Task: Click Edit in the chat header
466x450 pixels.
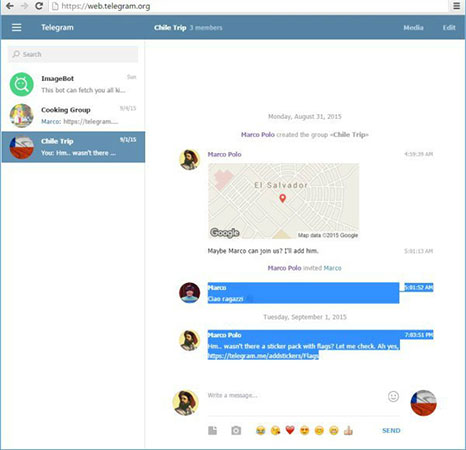Action: pos(449,28)
